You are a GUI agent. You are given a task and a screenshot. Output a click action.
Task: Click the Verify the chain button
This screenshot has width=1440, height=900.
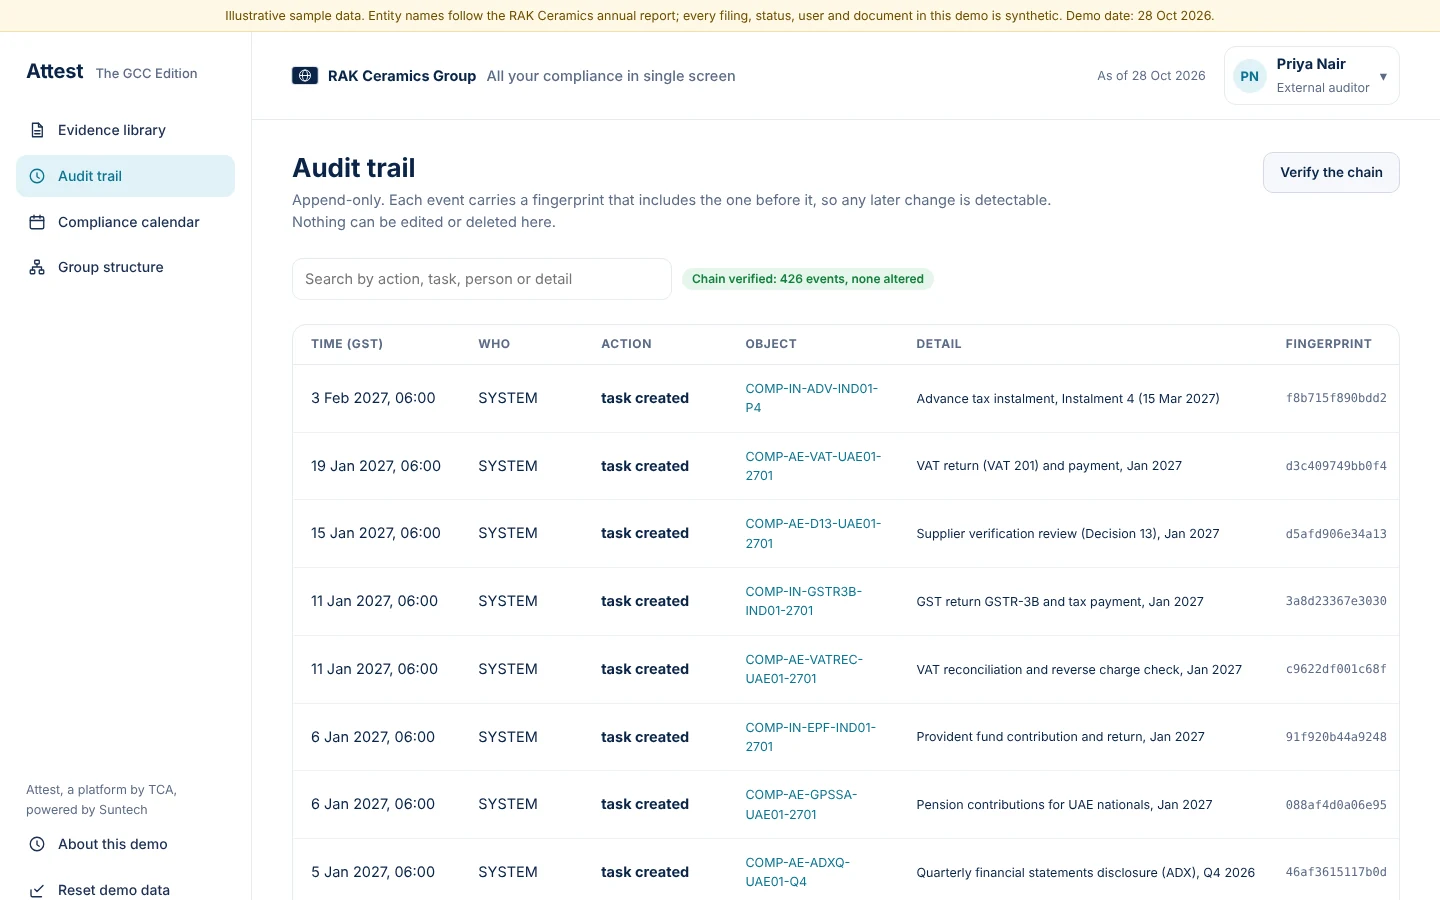coord(1331,172)
